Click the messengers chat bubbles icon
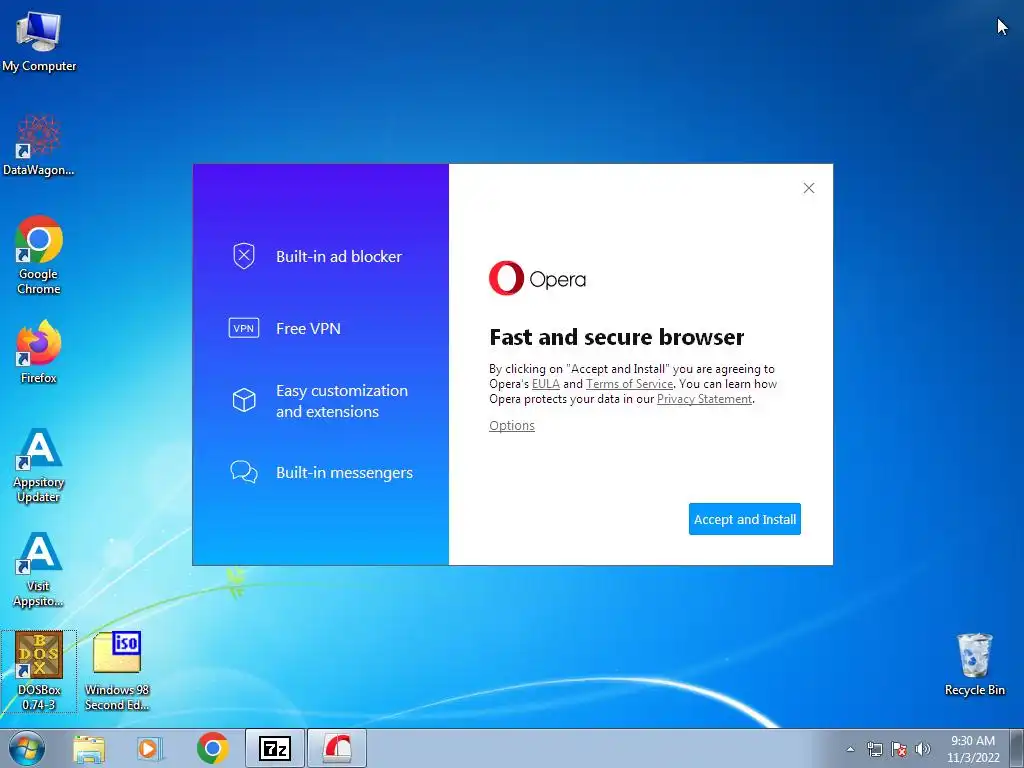This screenshot has width=1024, height=768. point(244,472)
